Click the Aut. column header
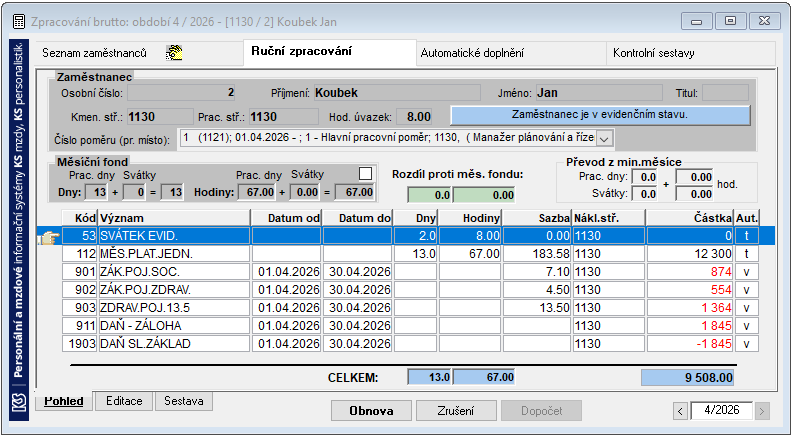The width and height of the screenshot is (793, 438). pos(747,218)
